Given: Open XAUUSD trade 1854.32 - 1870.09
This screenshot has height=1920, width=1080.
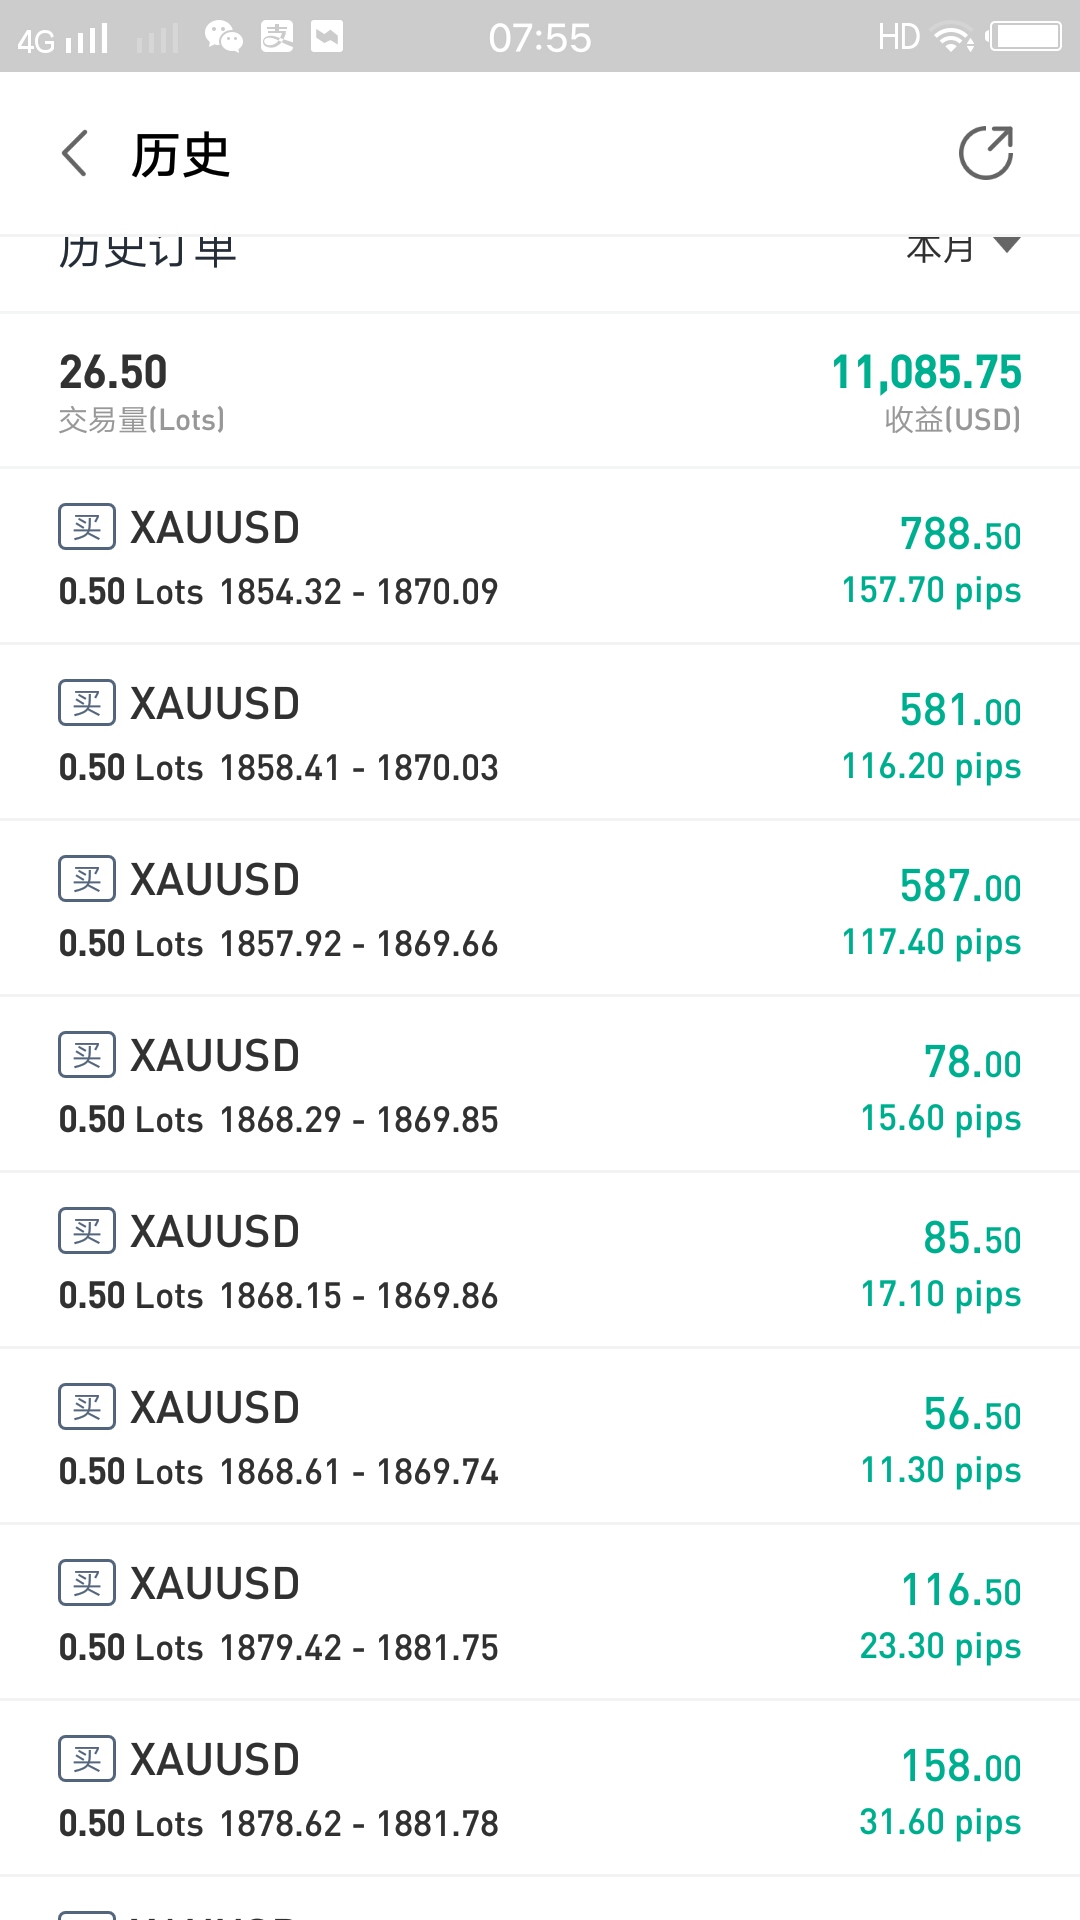Looking at the screenshot, I should click(540, 556).
